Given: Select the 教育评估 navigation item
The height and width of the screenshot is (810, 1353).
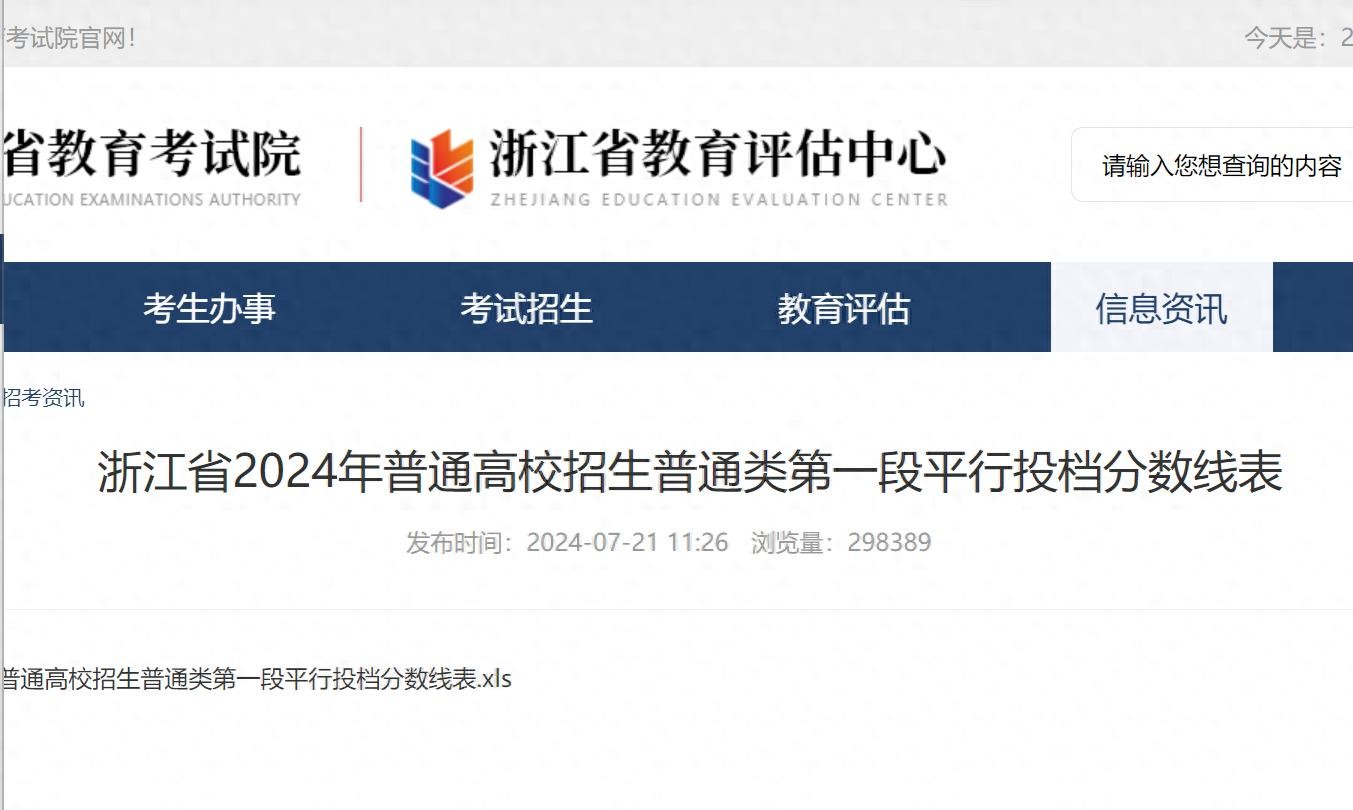Looking at the screenshot, I should (x=844, y=308).
